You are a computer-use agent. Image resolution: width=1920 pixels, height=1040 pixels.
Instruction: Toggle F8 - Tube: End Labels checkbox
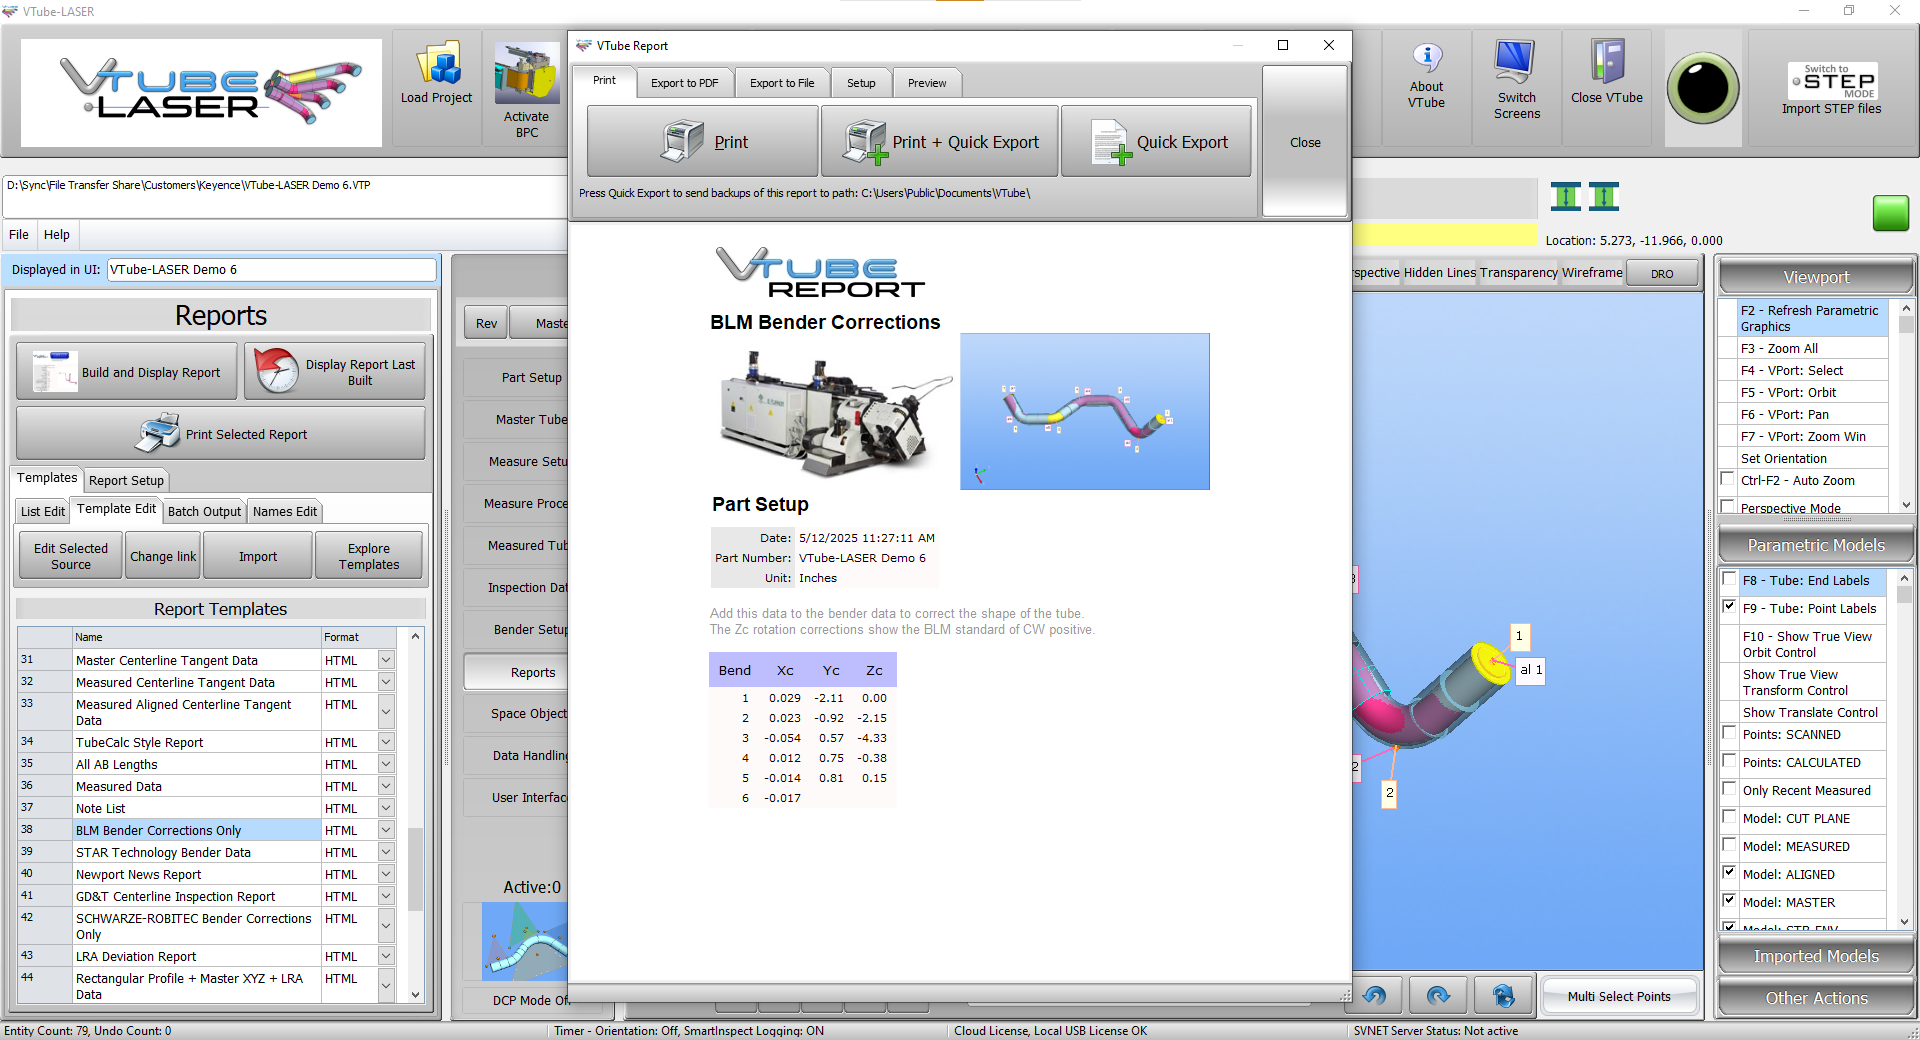[1730, 579]
